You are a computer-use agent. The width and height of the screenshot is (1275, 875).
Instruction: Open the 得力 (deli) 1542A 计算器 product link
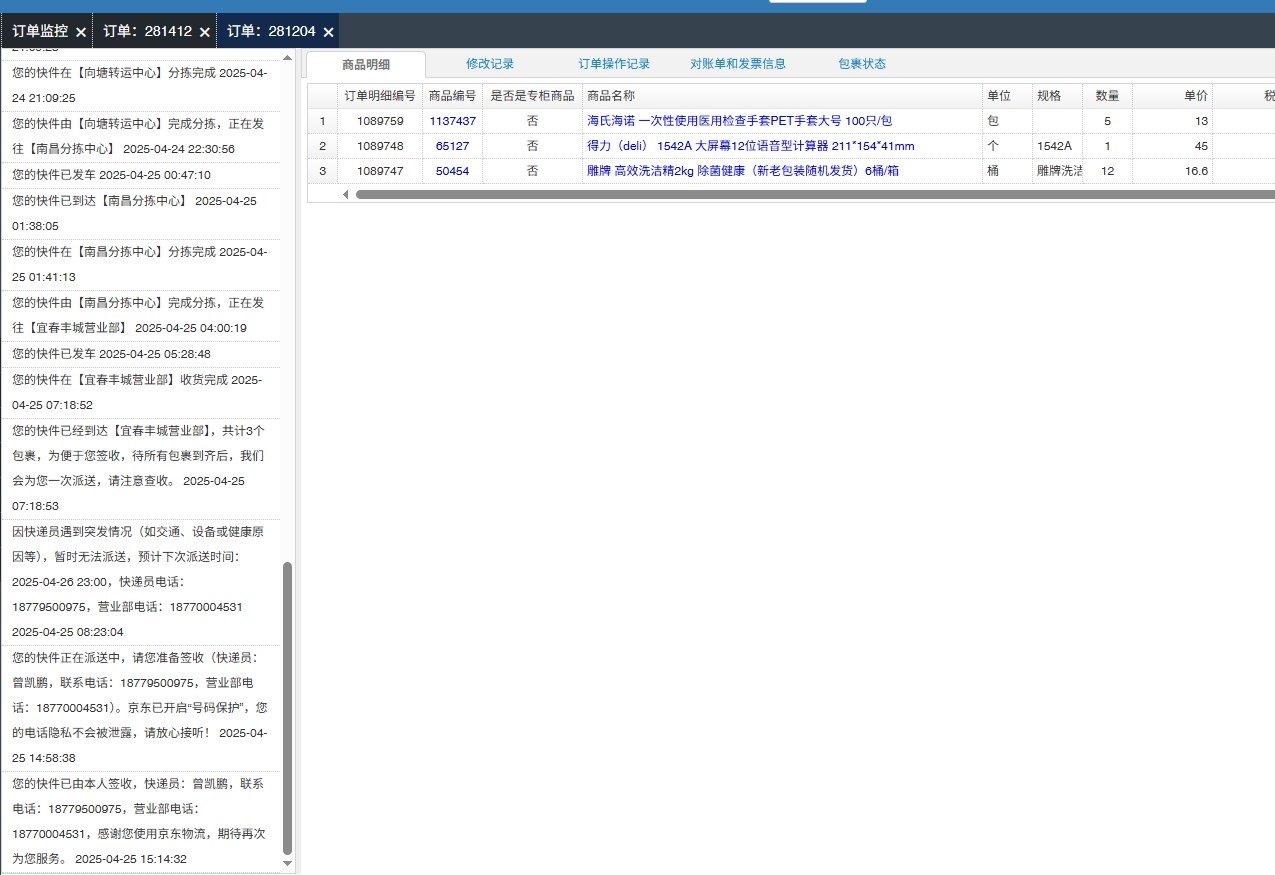[x=750, y=146]
